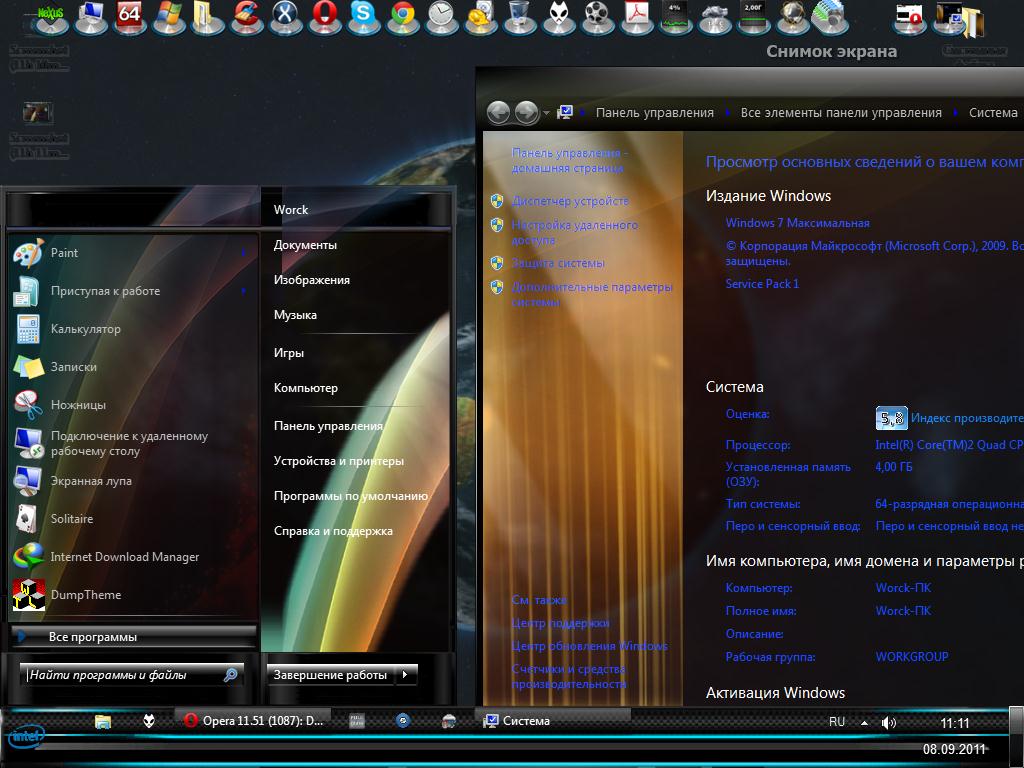Image resolution: width=1024 pixels, height=768 pixels.
Task: Open the Recycle Bin dock icon
Action: 519,18
